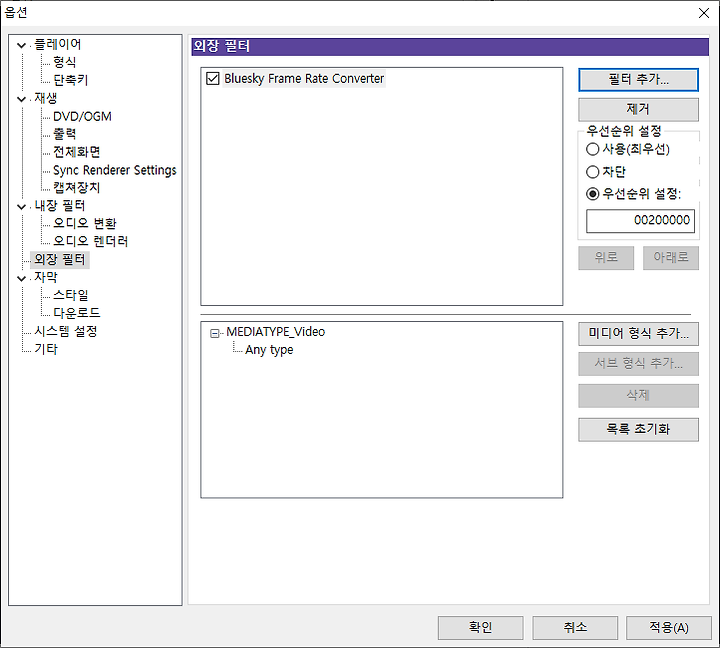Select the 내장 필터 tree item
This screenshot has height=648, width=720.
coord(60,206)
